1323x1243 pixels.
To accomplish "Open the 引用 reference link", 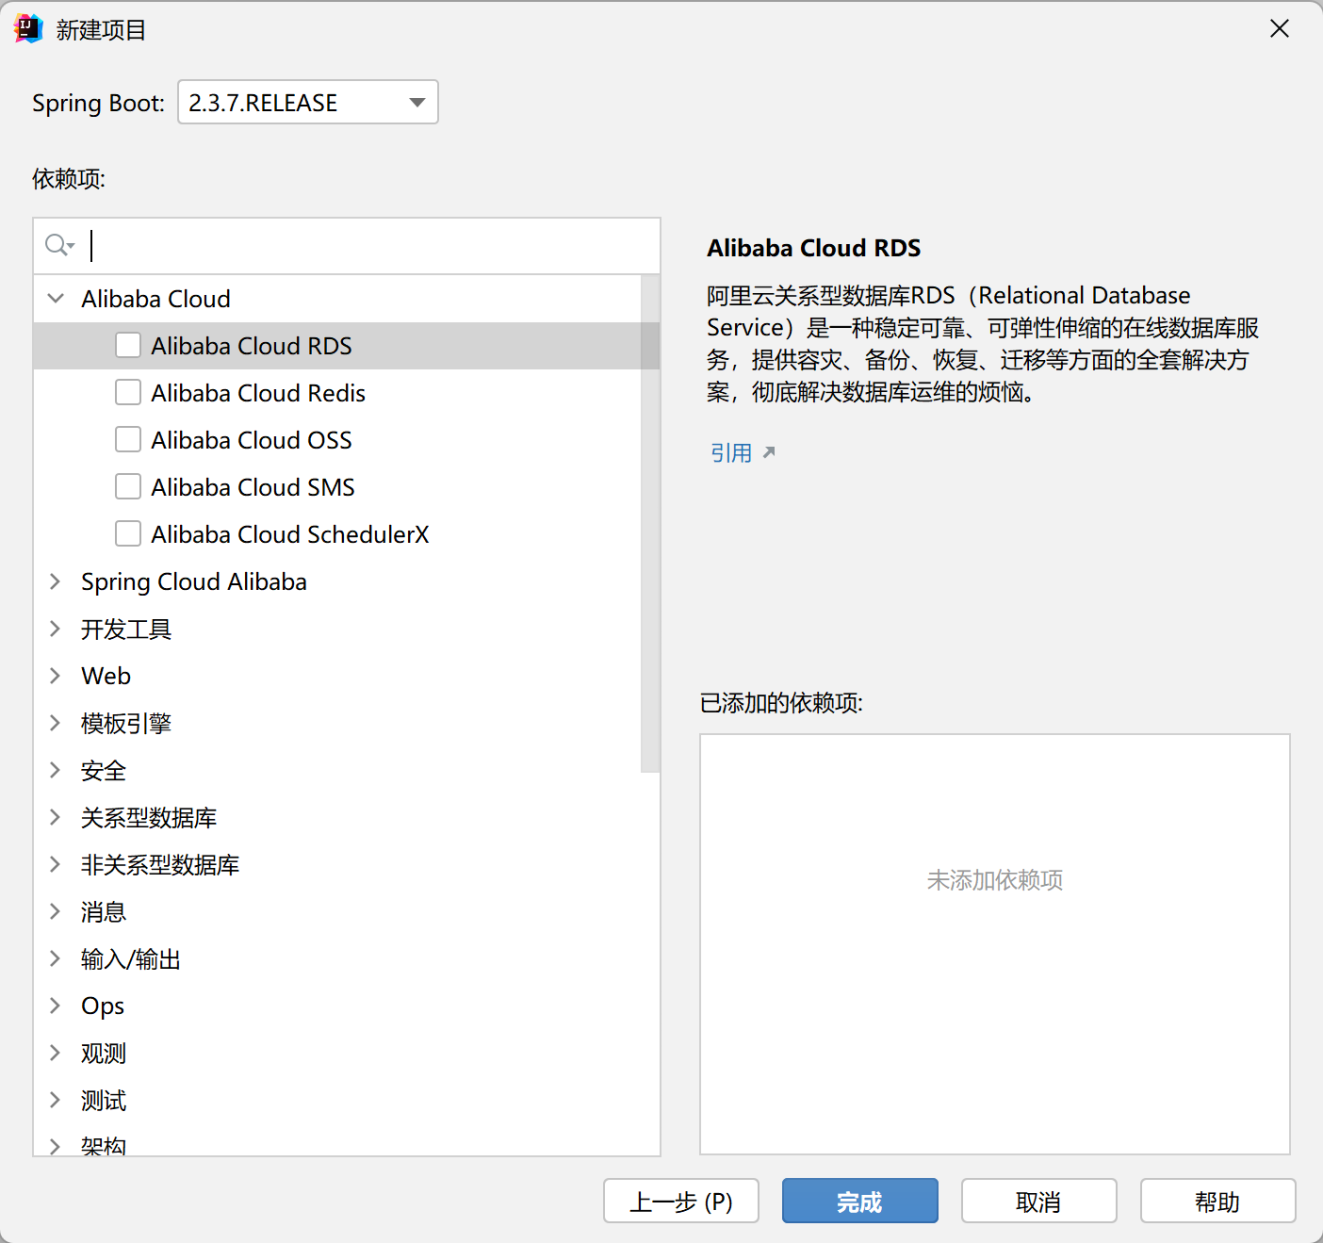I will click(x=731, y=453).
